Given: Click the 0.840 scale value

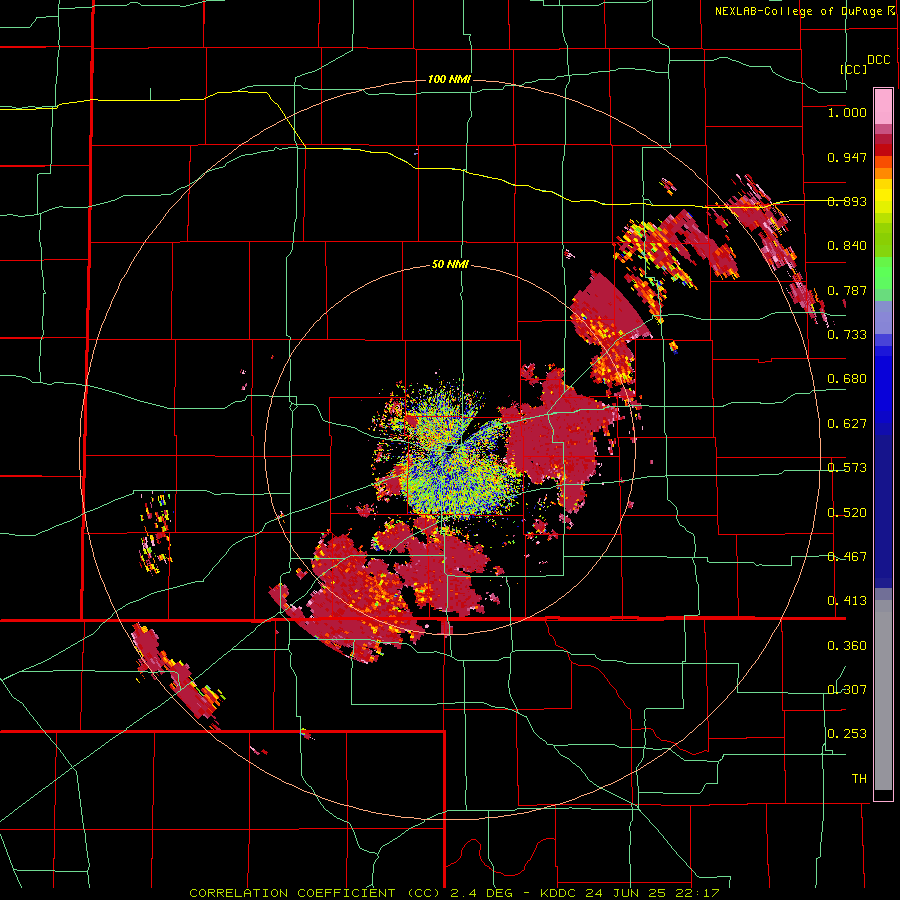Looking at the screenshot, I should 847,246.
